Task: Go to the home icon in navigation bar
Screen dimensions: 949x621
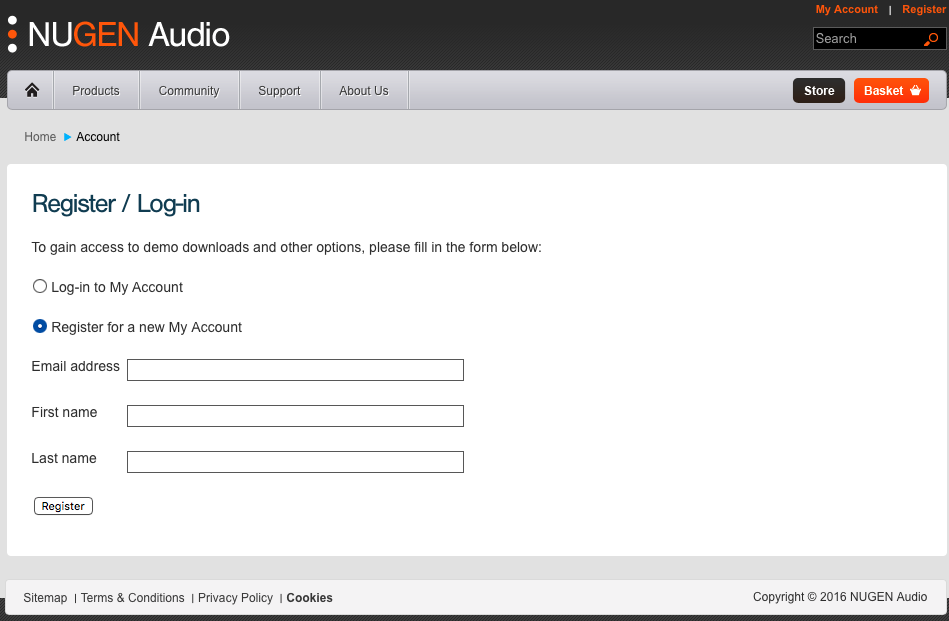Action: [x=31, y=90]
